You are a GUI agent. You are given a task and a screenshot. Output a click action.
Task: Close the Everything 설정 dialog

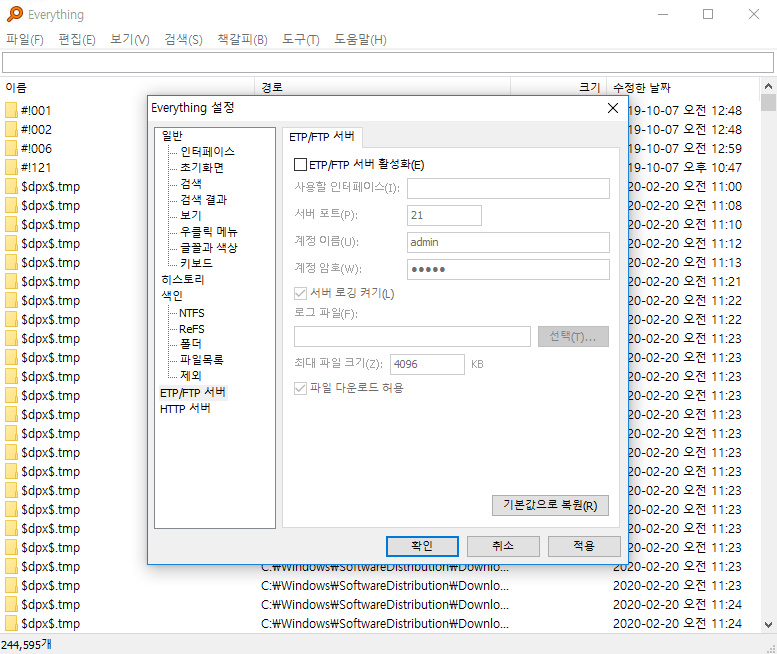613,108
